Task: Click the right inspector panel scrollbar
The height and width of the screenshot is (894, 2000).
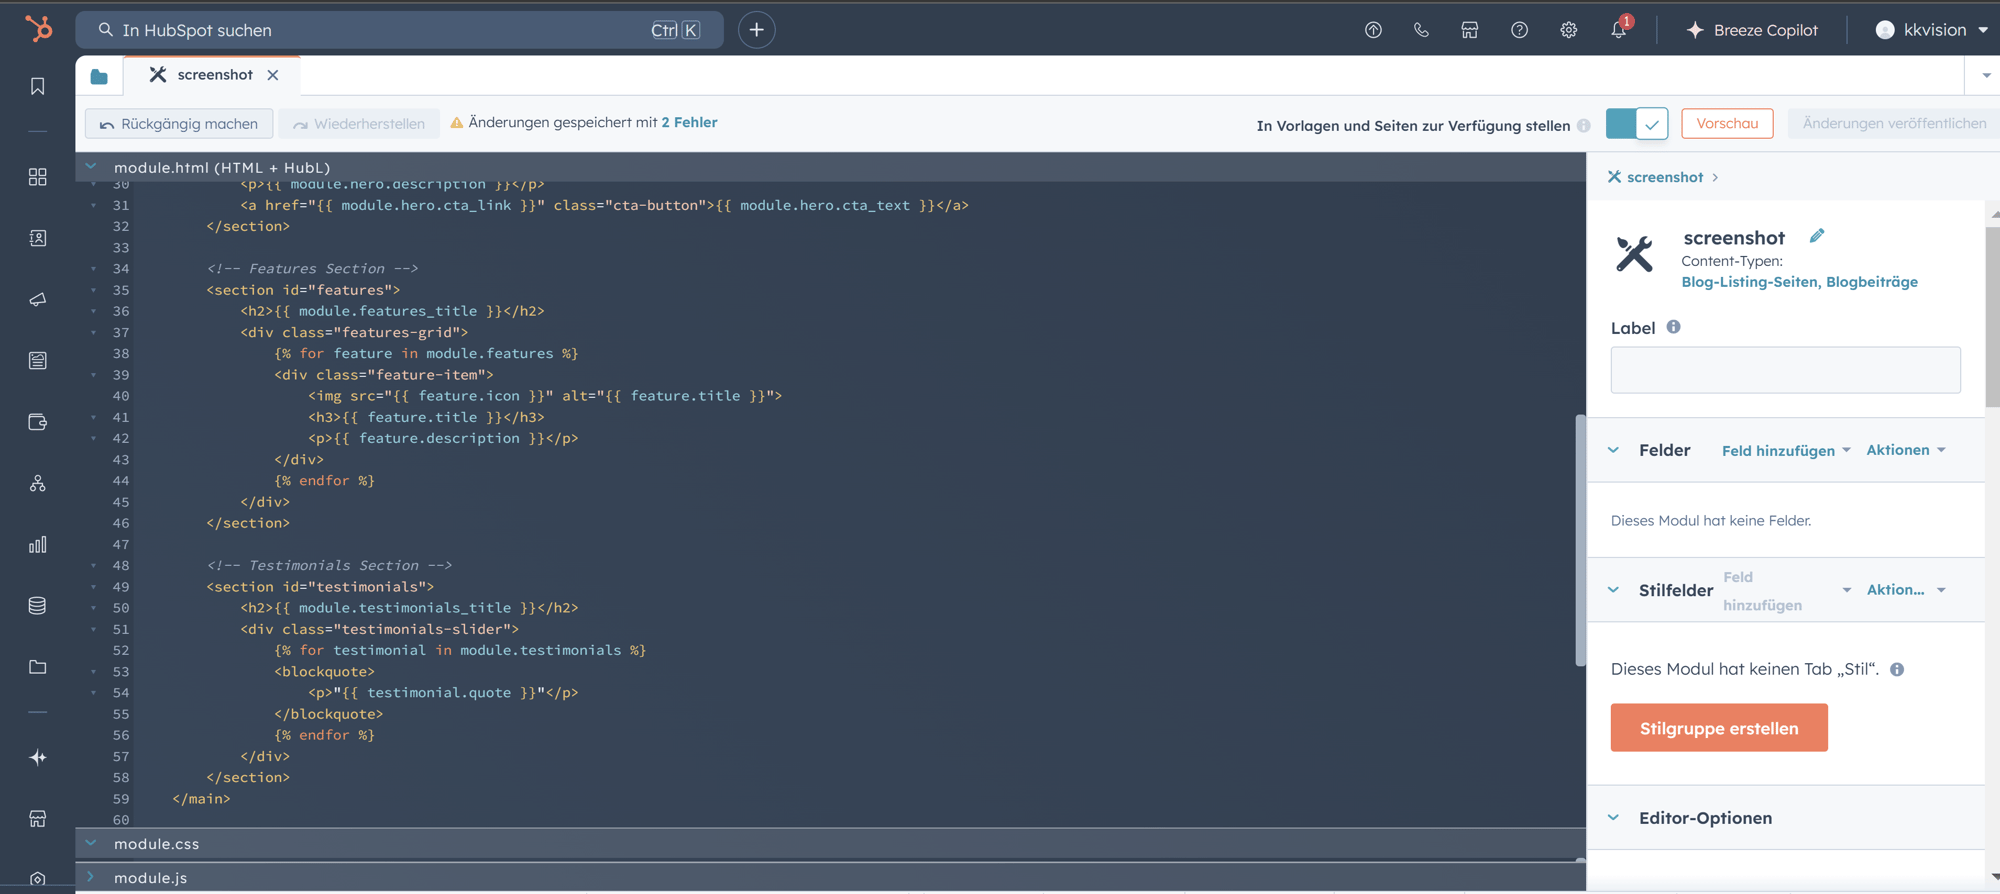Action: tap(1993, 316)
